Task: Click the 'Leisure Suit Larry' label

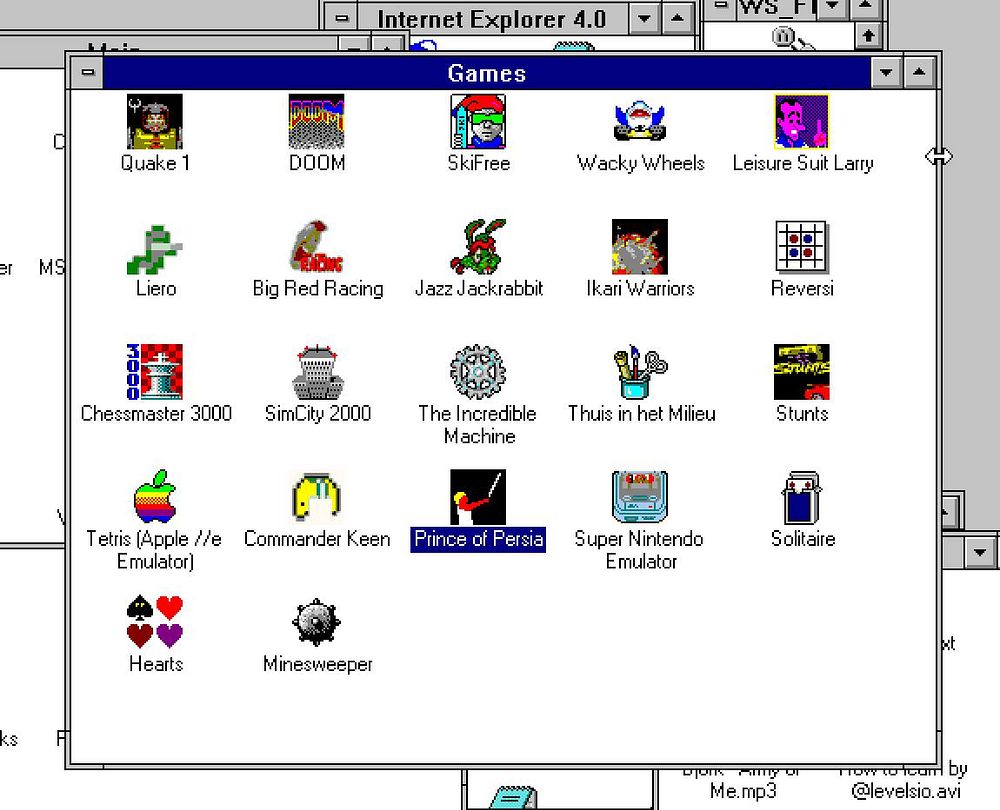Action: tap(802, 163)
